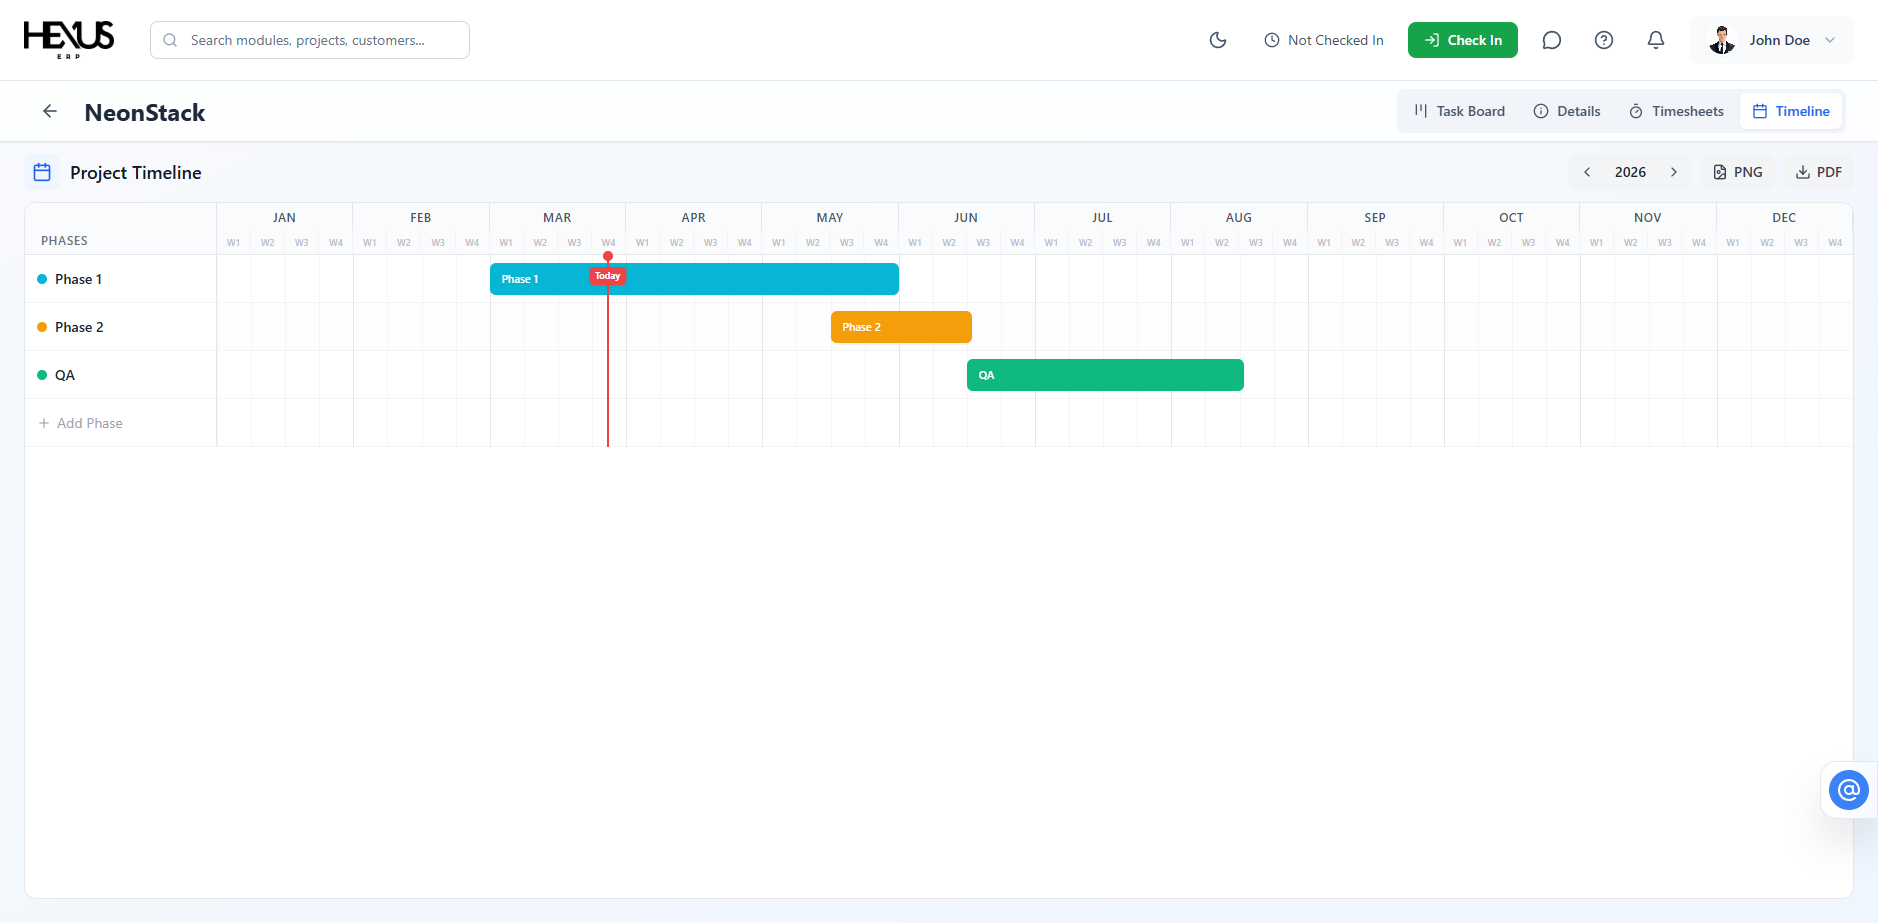Expand John Doe user menu chevron
The image size is (1878, 923).
coord(1830,40)
